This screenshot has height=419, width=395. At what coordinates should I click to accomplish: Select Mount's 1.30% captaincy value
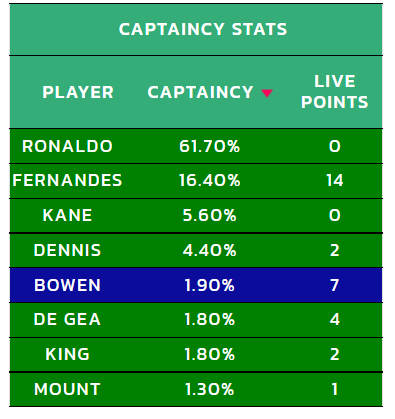coord(209,389)
